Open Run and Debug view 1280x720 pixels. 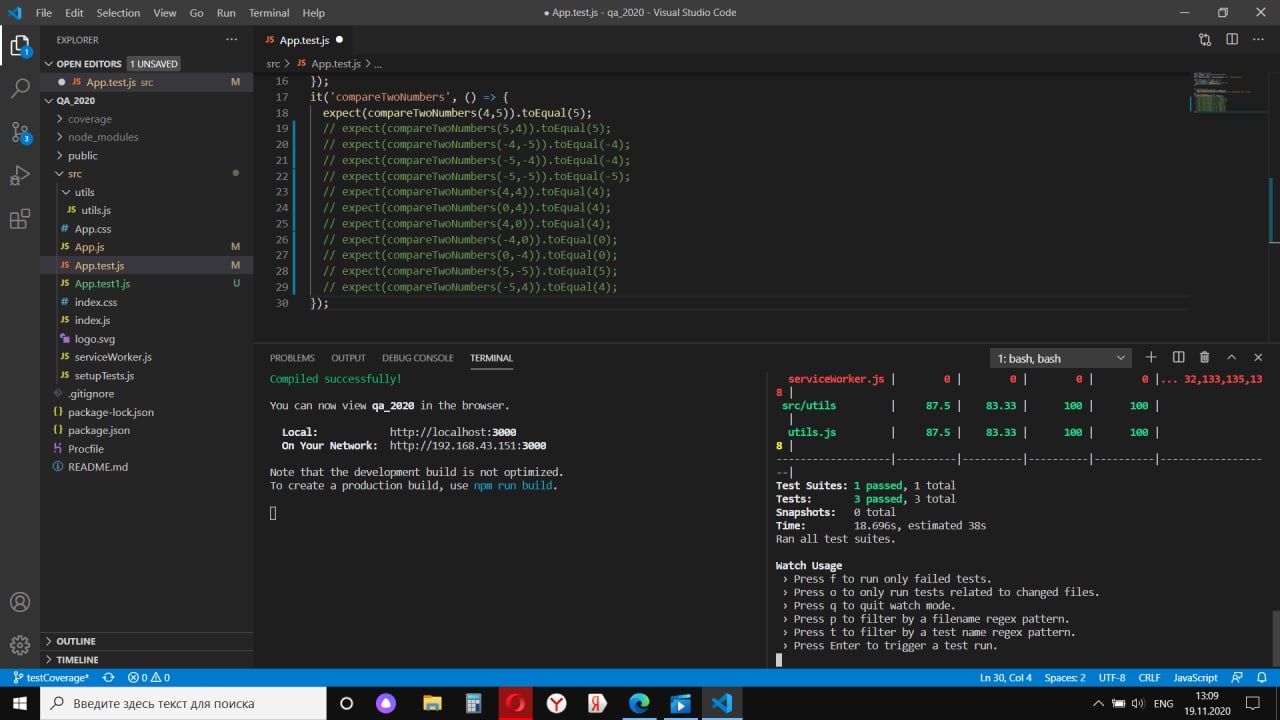[20, 176]
